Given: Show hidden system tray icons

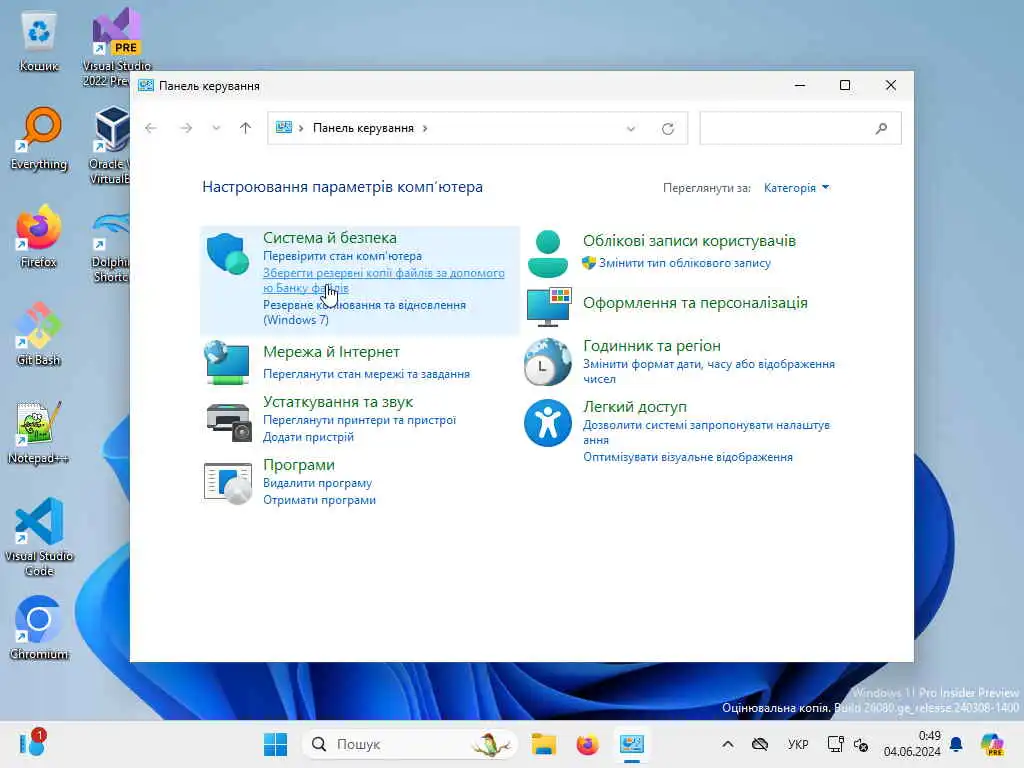Looking at the screenshot, I should (728, 744).
